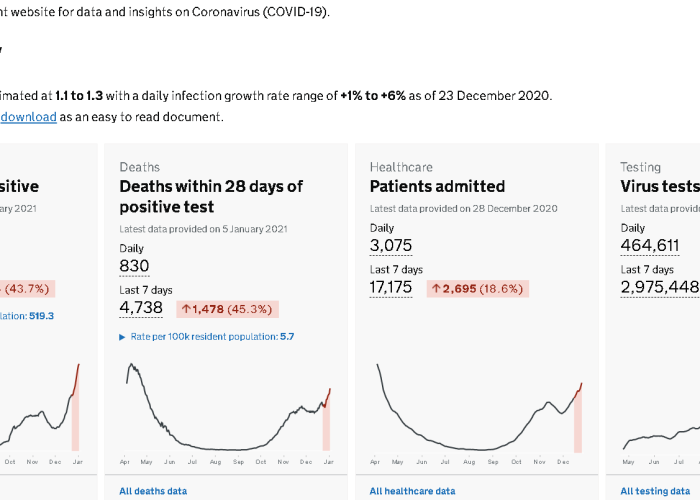Go to All healthcare data

click(x=412, y=491)
